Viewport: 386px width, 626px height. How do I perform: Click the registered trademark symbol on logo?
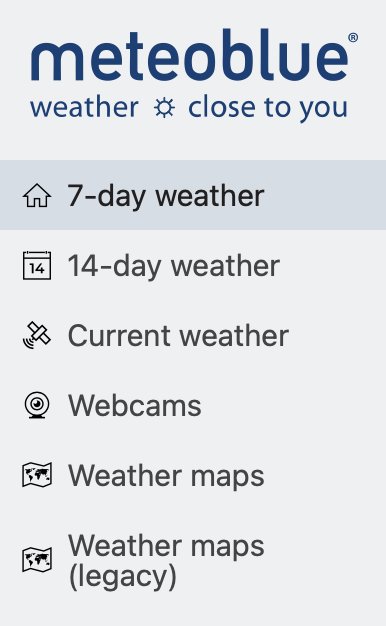353,38
